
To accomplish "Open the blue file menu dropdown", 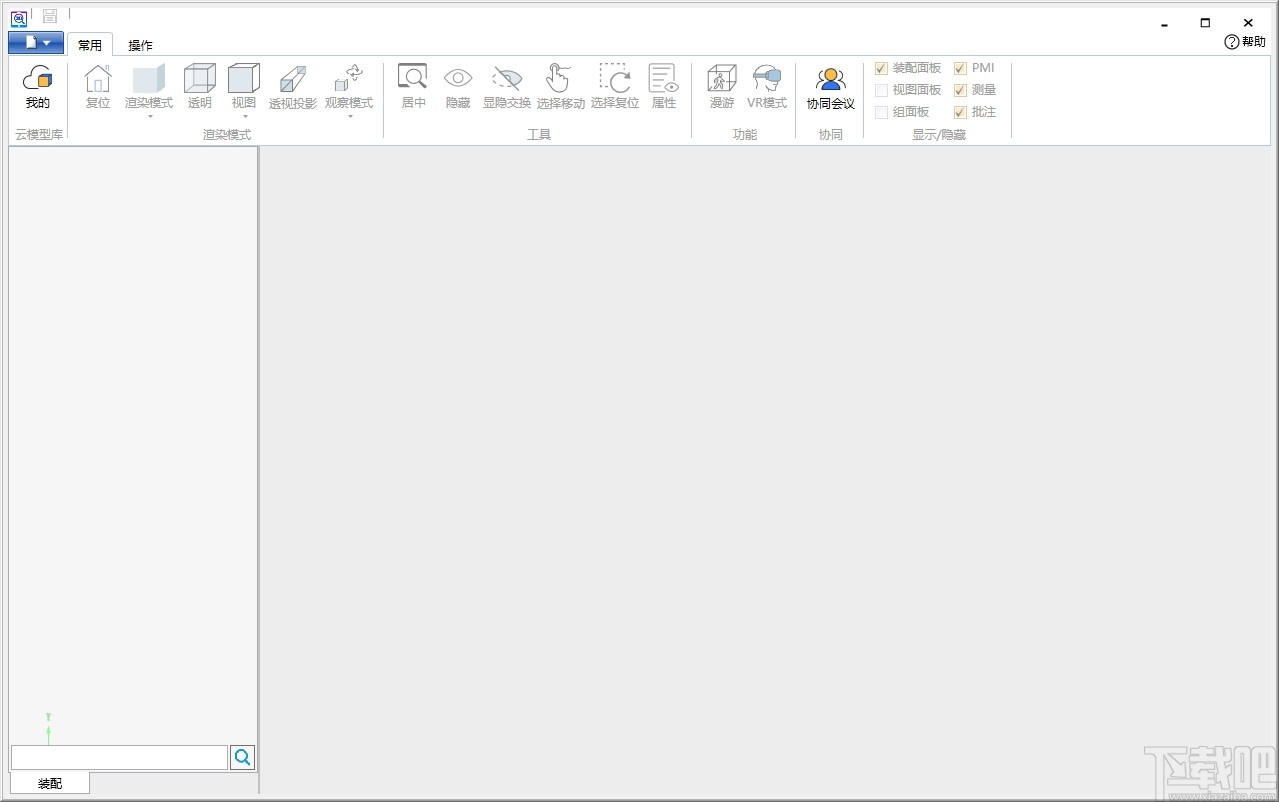I will 36,43.
